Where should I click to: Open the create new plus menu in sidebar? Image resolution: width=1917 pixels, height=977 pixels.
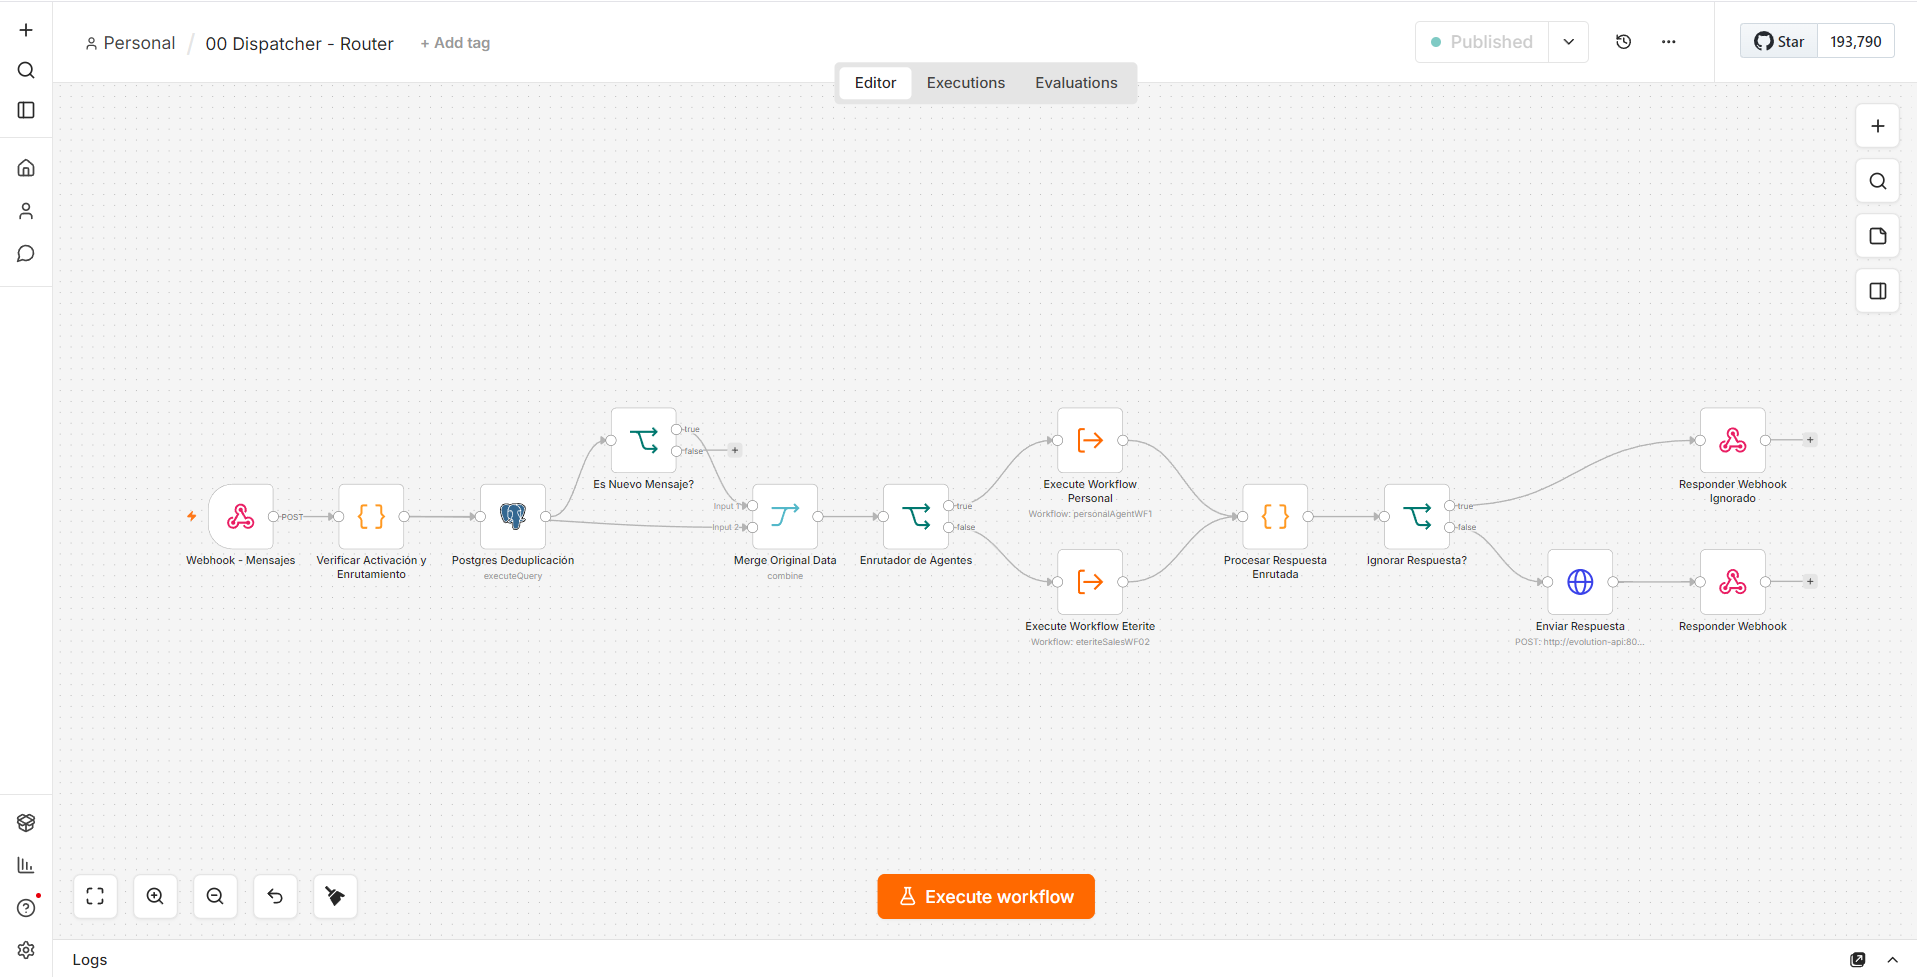(x=26, y=30)
